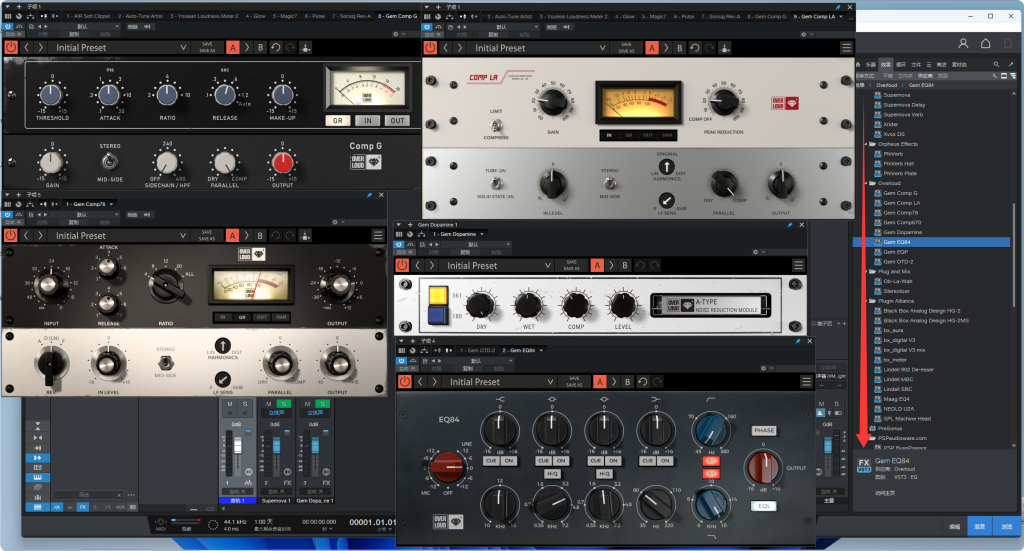This screenshot has width=1024, height=551.
Task: Toggle power button in Gem Comp LA plugin
Action: point(430,48)
